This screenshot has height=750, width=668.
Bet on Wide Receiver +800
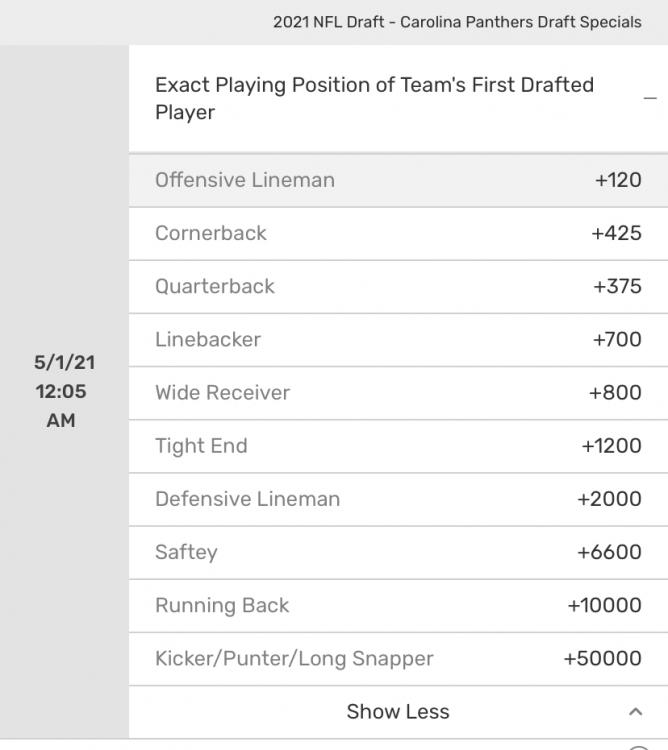tap(398, 393)
